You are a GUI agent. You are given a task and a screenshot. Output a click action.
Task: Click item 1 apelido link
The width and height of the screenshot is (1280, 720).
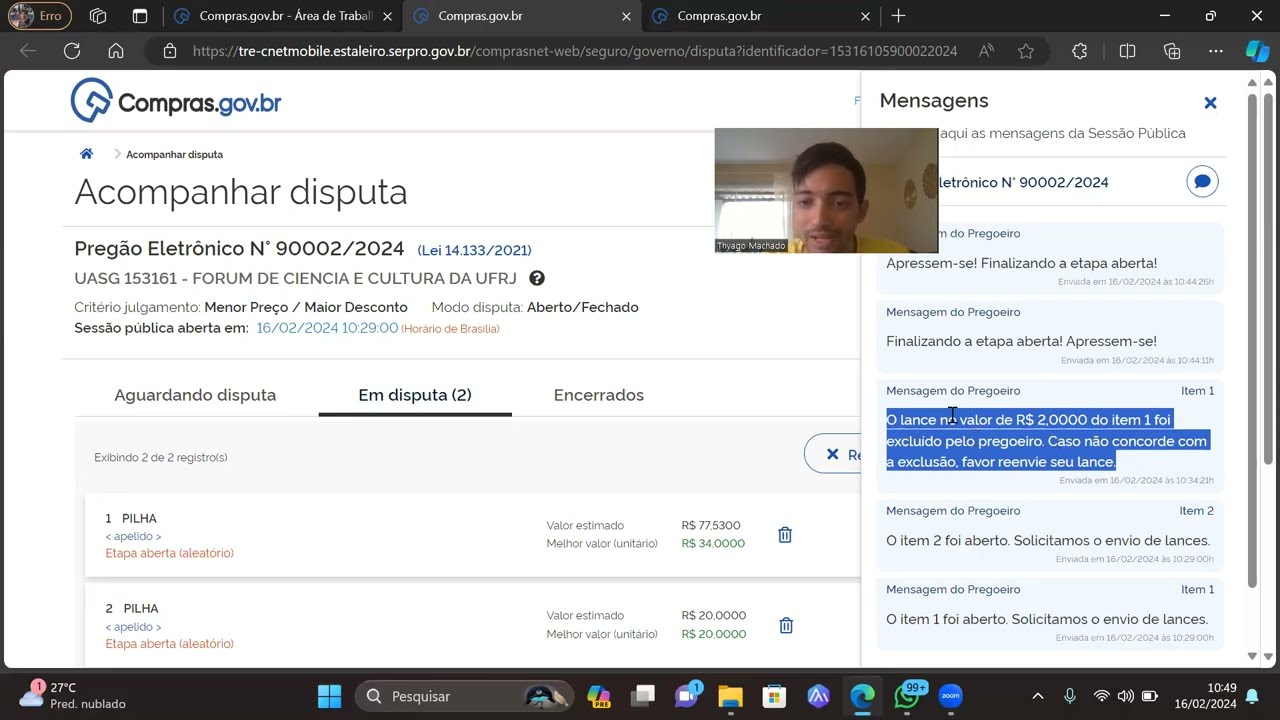tap(133, 536)
